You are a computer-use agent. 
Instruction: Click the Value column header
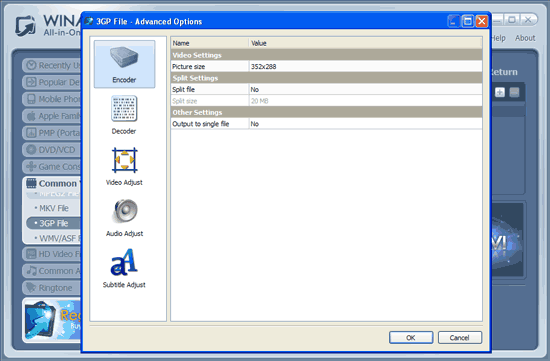pos(365,43)
